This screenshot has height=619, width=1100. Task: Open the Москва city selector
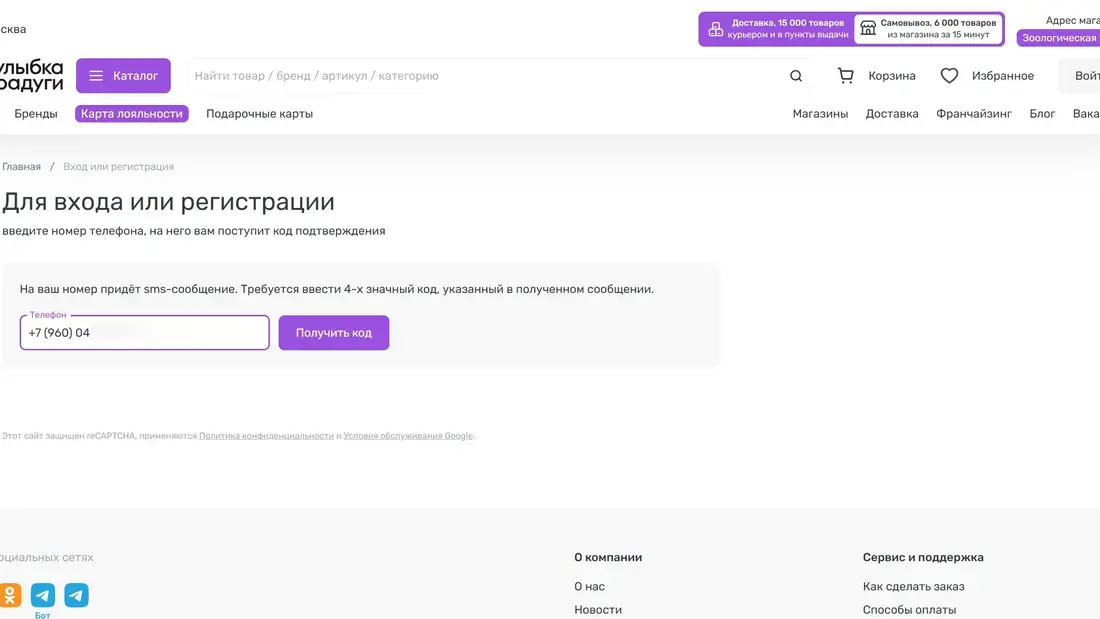(x=13, y=28)
